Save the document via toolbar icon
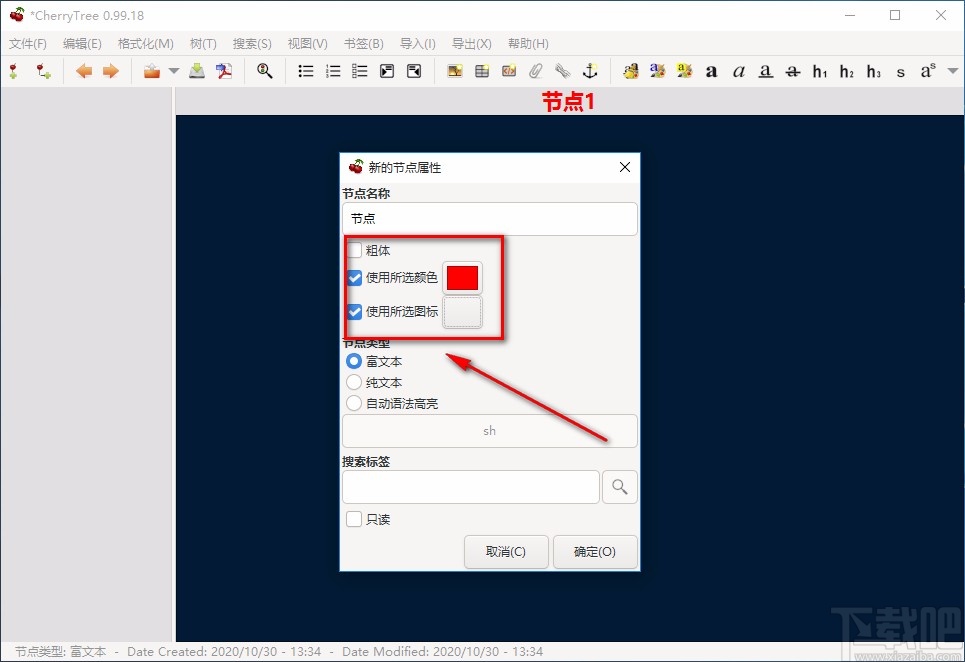Image resolution: width=965 pixels, height=662 pixels. coord(197,71)
